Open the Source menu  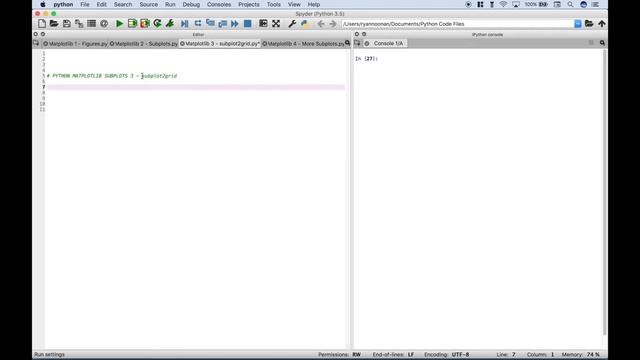click(x=149, y=4)
